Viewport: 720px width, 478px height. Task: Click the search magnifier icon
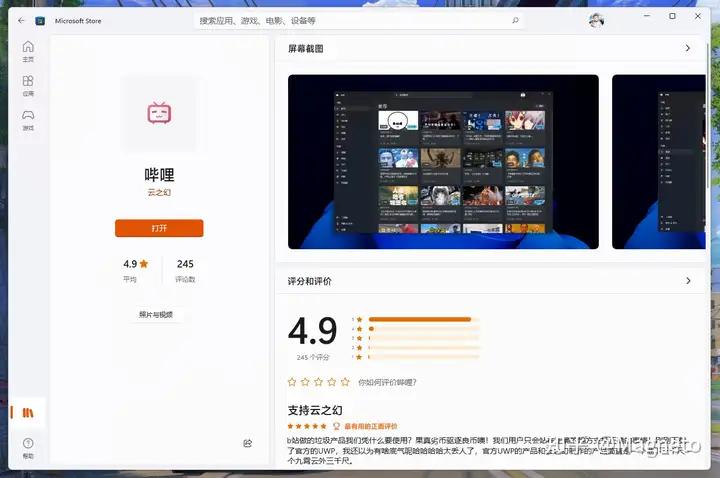(x=515, y=19)
